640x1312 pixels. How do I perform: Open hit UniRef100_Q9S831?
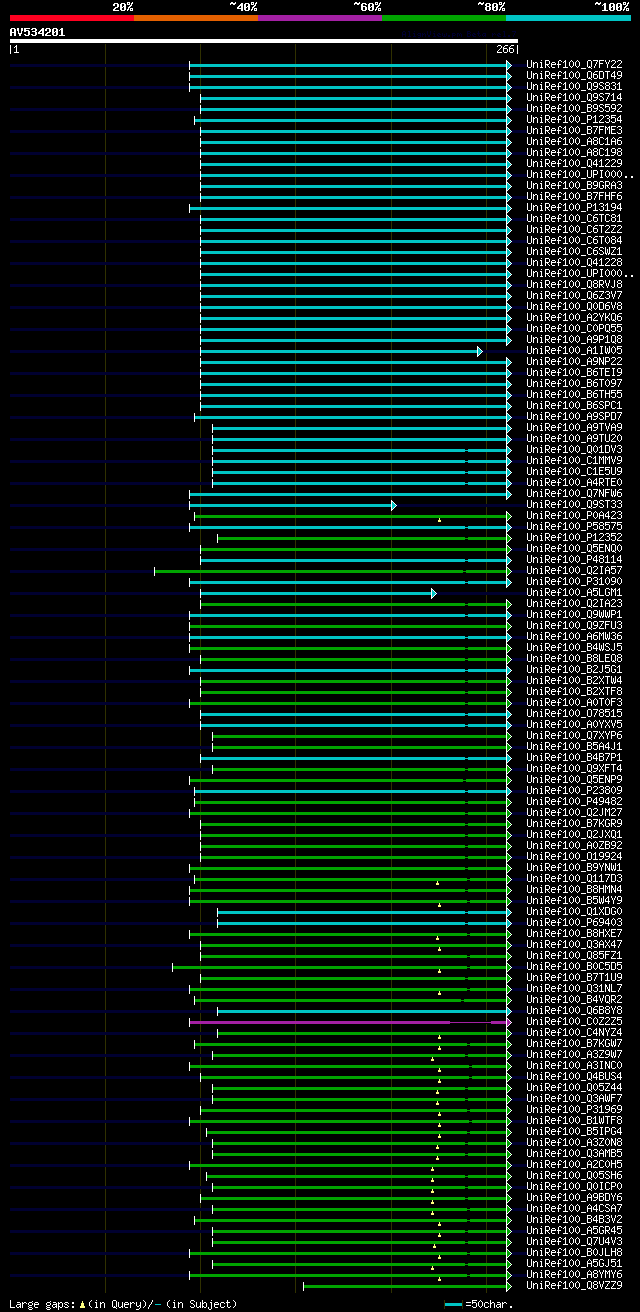coord(575,86)
